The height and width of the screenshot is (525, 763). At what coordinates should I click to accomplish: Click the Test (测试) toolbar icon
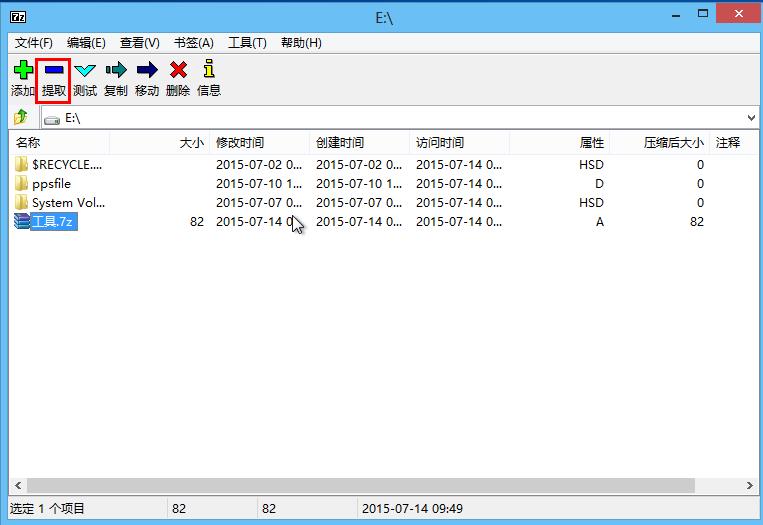[85, 70]
